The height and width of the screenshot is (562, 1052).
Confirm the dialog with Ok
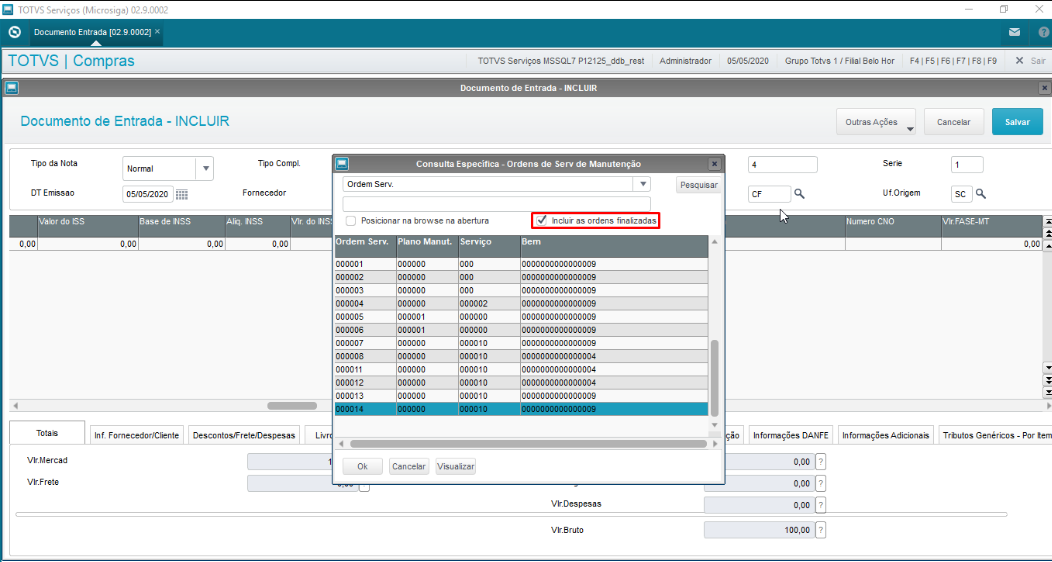pyautogui.click(x=362, y=467)
